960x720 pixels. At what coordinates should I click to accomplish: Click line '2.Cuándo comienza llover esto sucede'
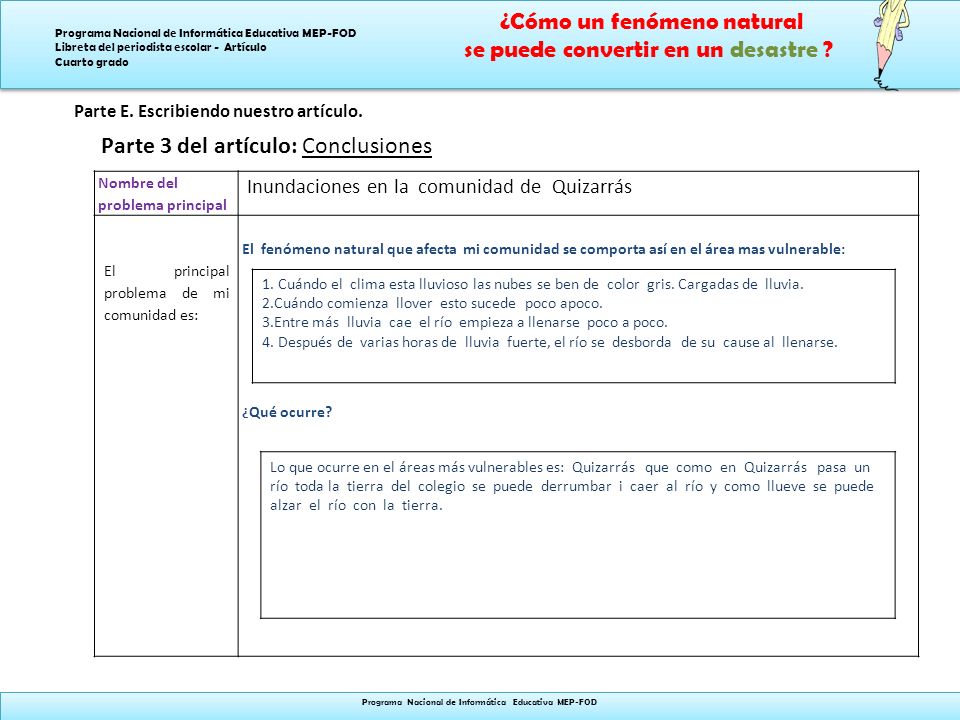(432, 303)
